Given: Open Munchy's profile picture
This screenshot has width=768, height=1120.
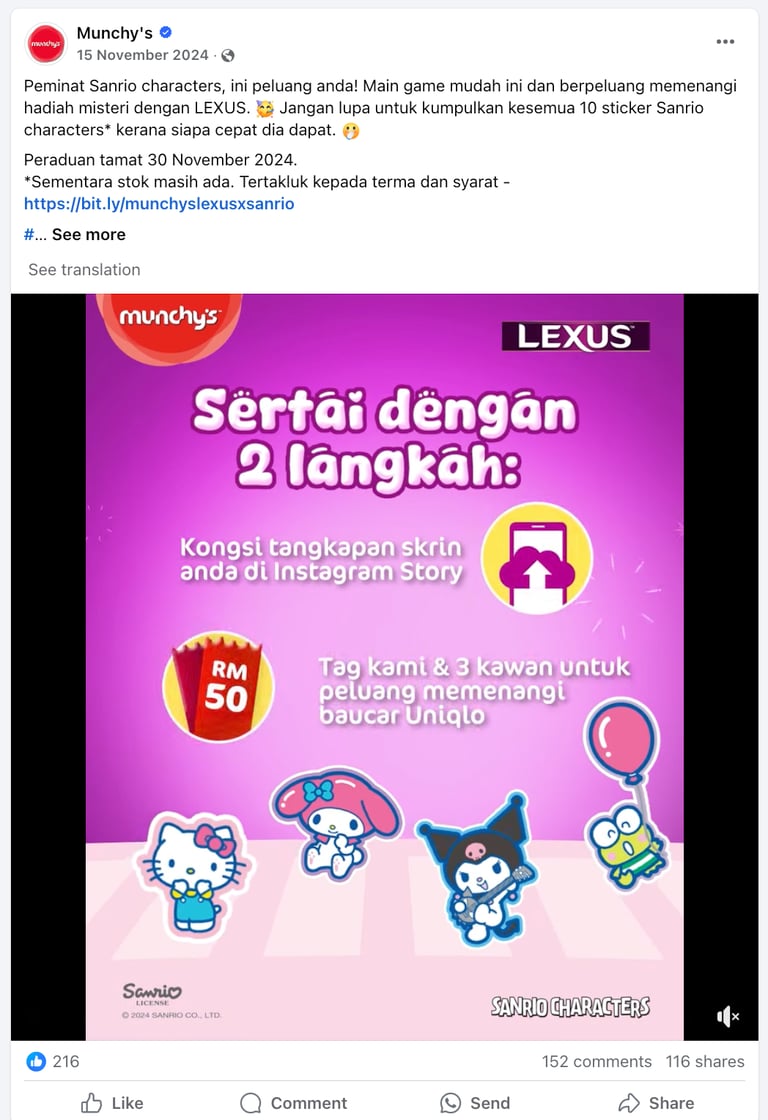Looking at the screenshot, I should click(x=46, y=44).
